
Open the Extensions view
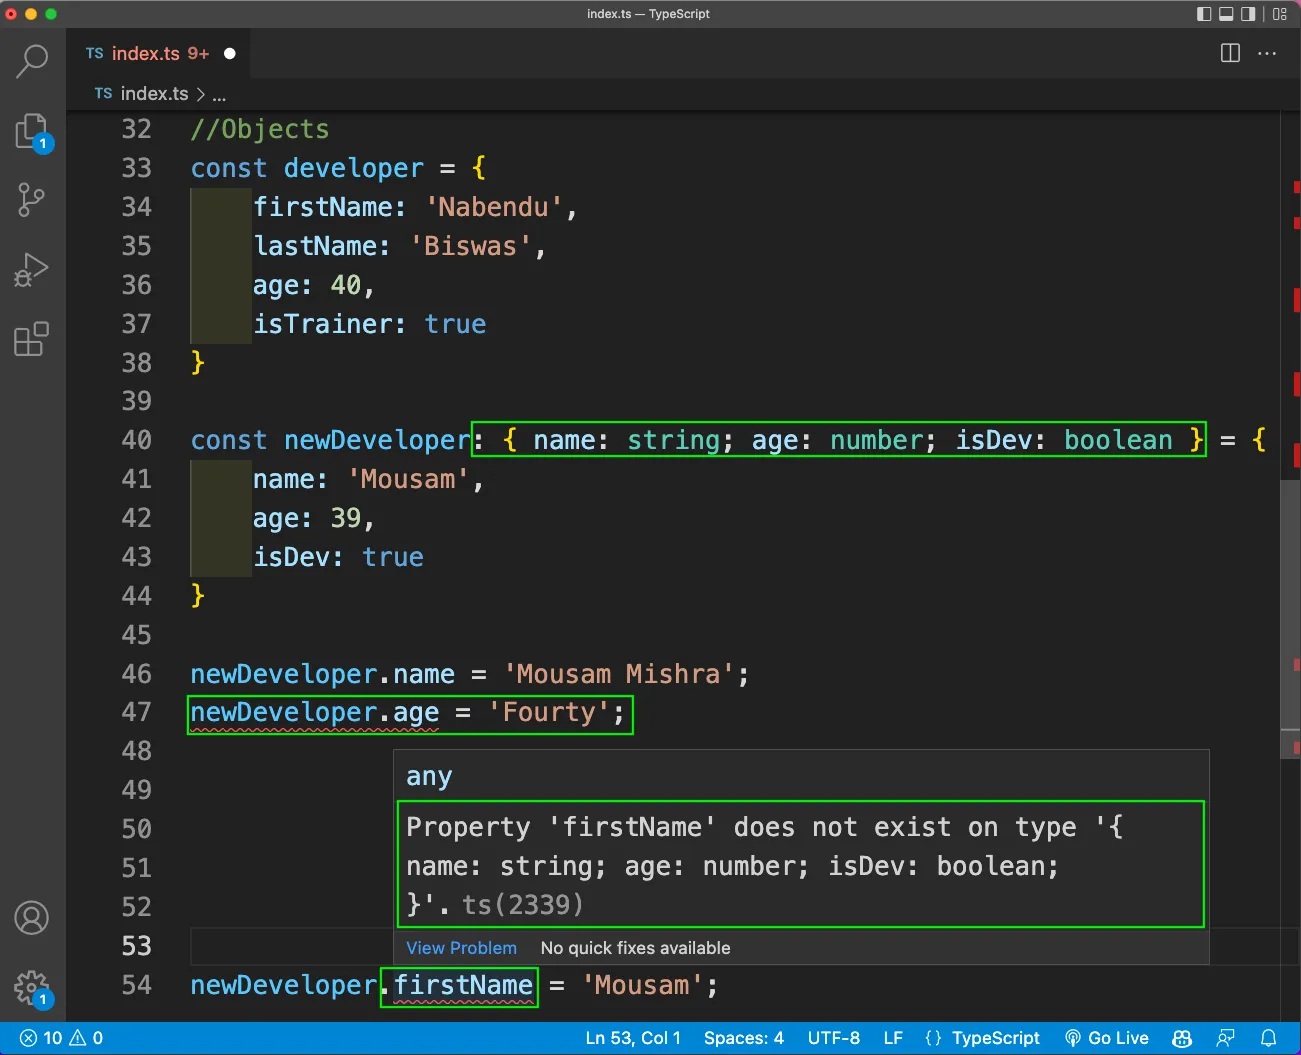[x=32, y=339]
